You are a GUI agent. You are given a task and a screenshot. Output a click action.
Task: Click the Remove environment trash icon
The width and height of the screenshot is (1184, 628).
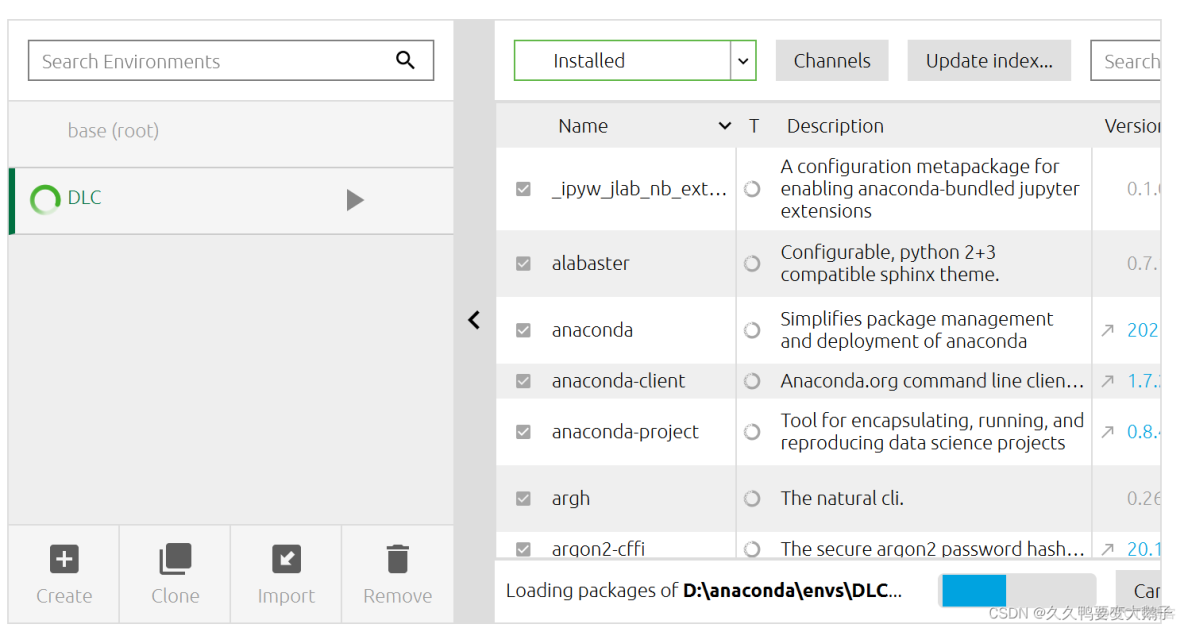click(397, 559)
